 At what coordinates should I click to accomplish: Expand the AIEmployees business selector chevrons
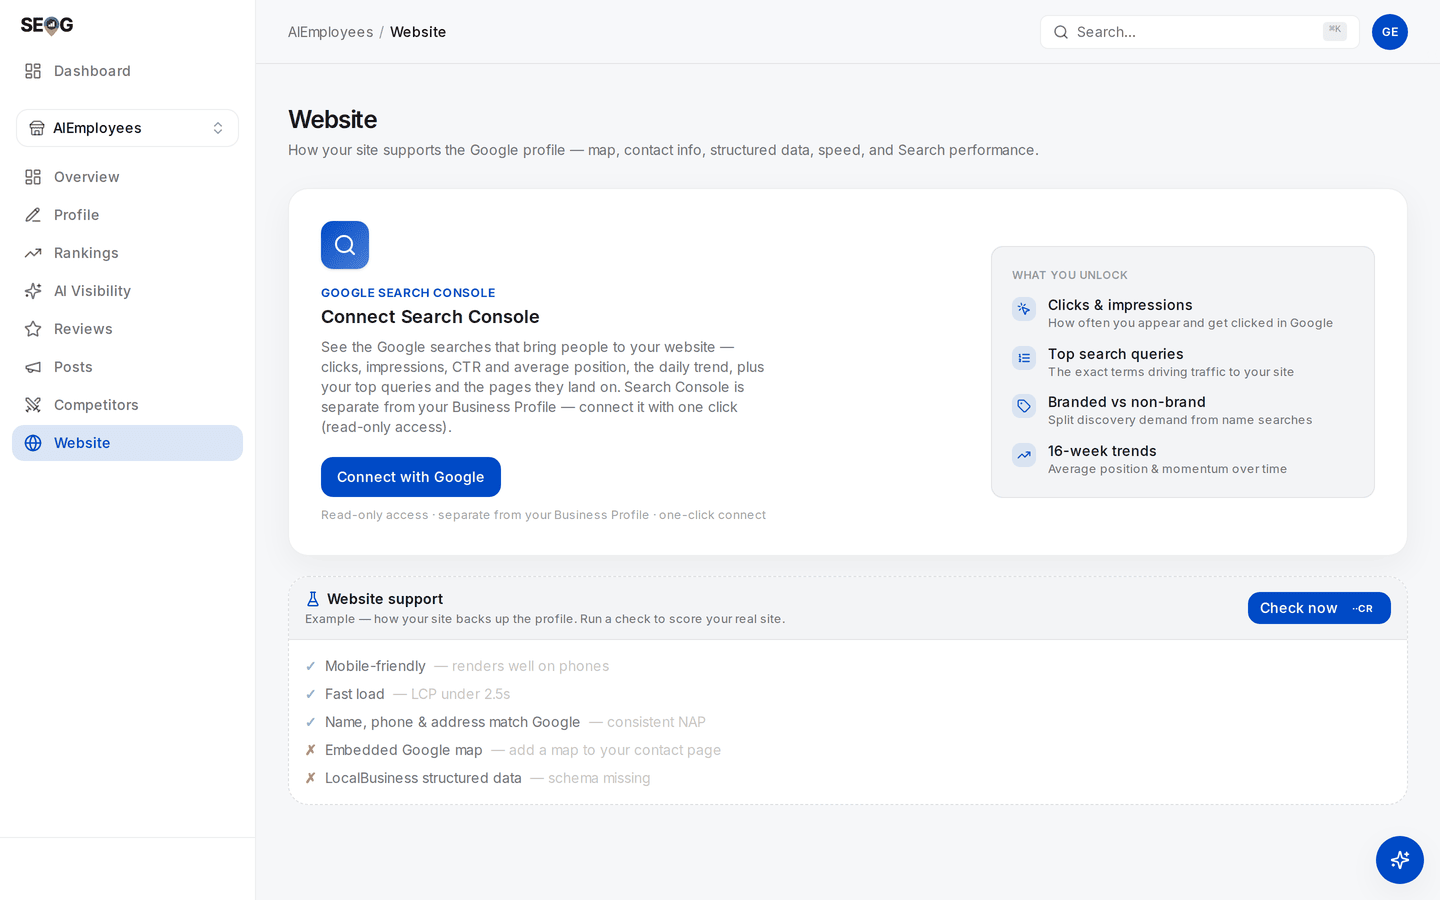pyautogui.click(x=218, y=128)
